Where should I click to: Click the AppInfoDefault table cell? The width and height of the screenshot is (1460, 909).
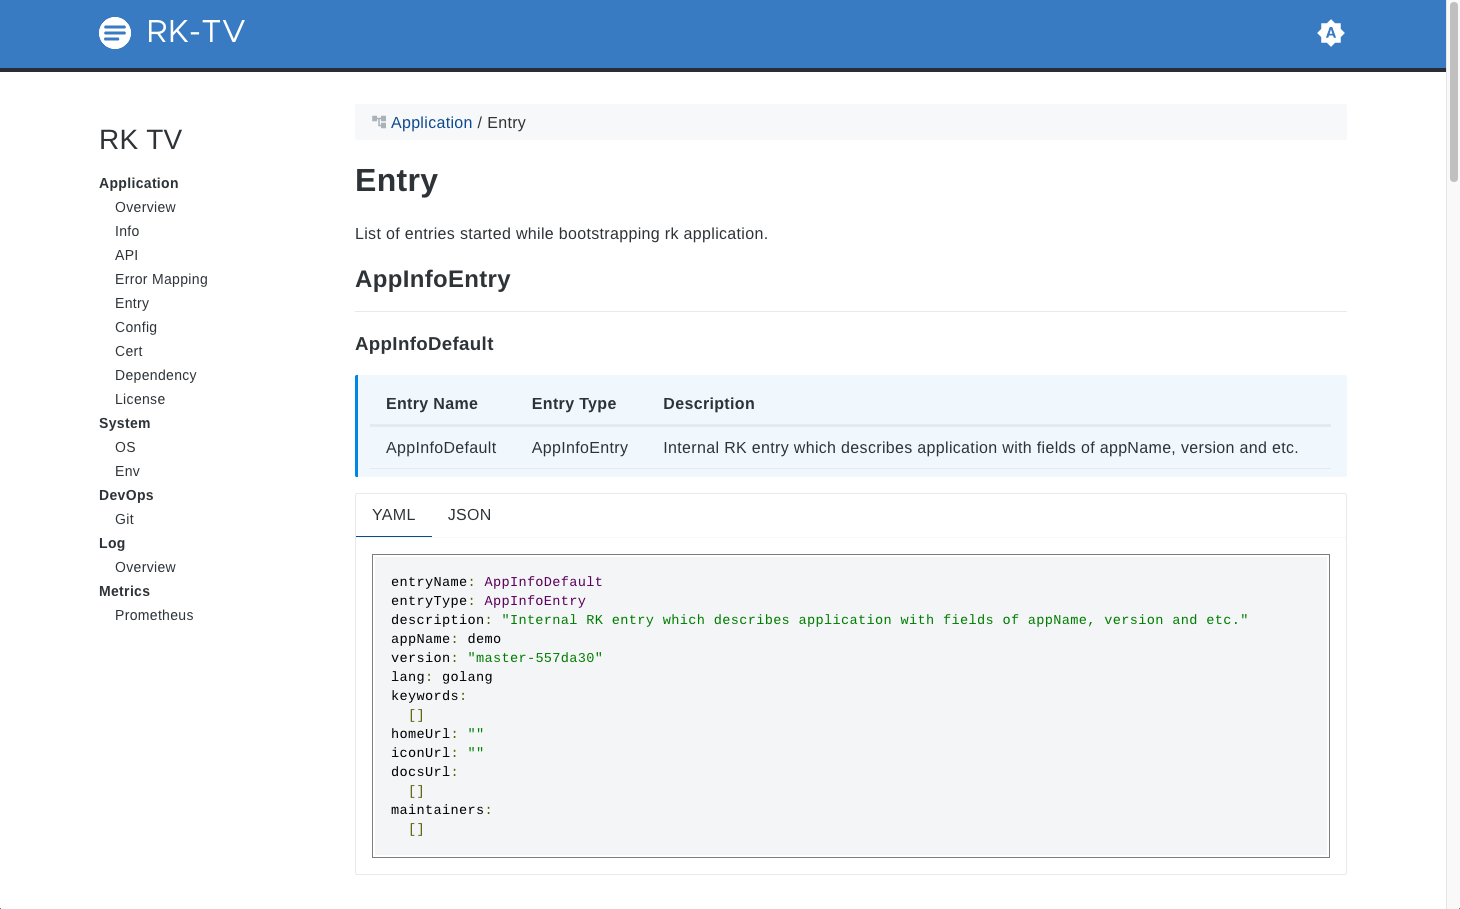pos(441,448)
